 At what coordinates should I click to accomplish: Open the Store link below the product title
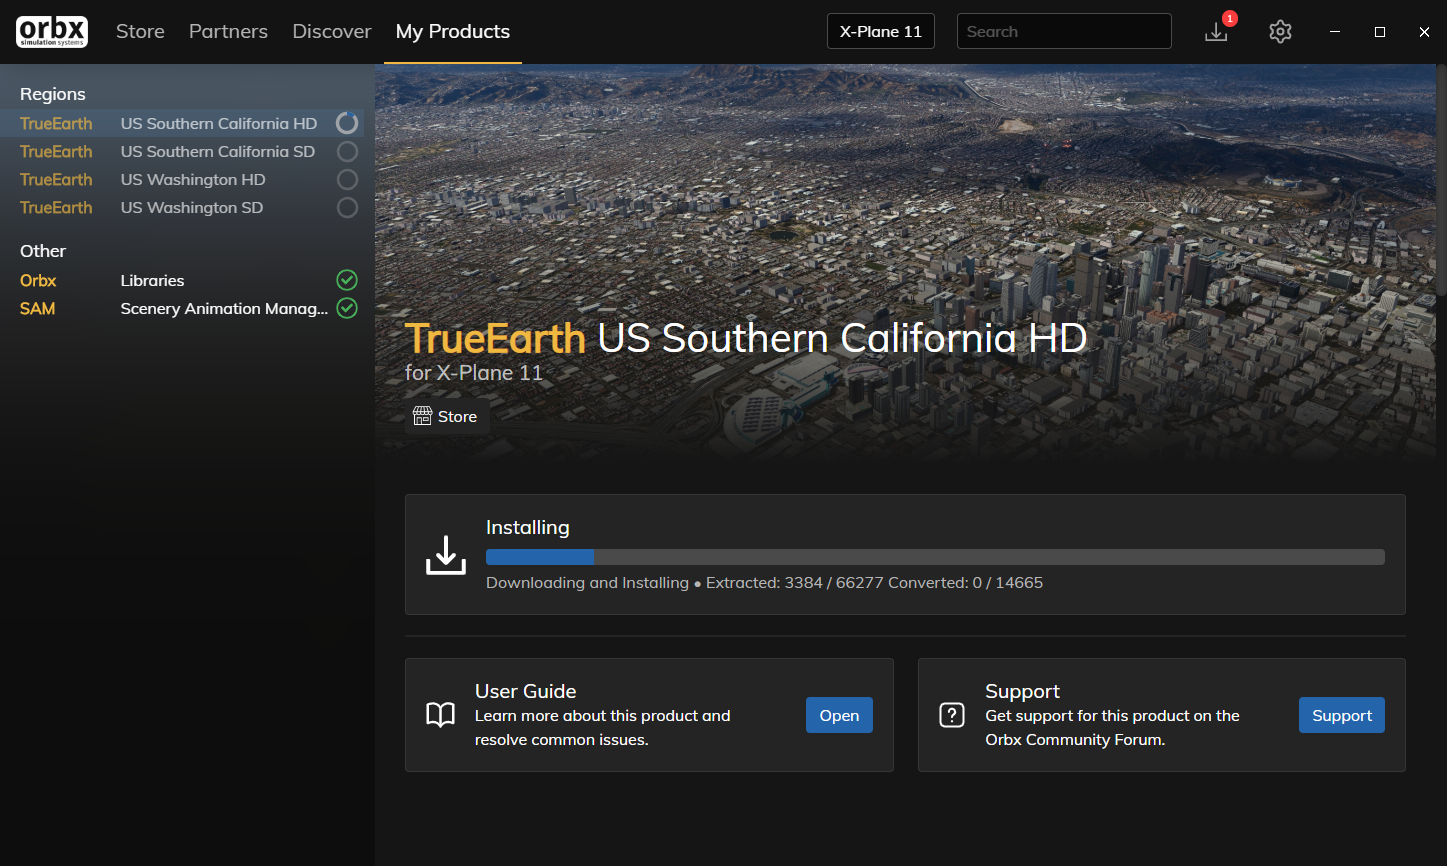coord(446,416)
